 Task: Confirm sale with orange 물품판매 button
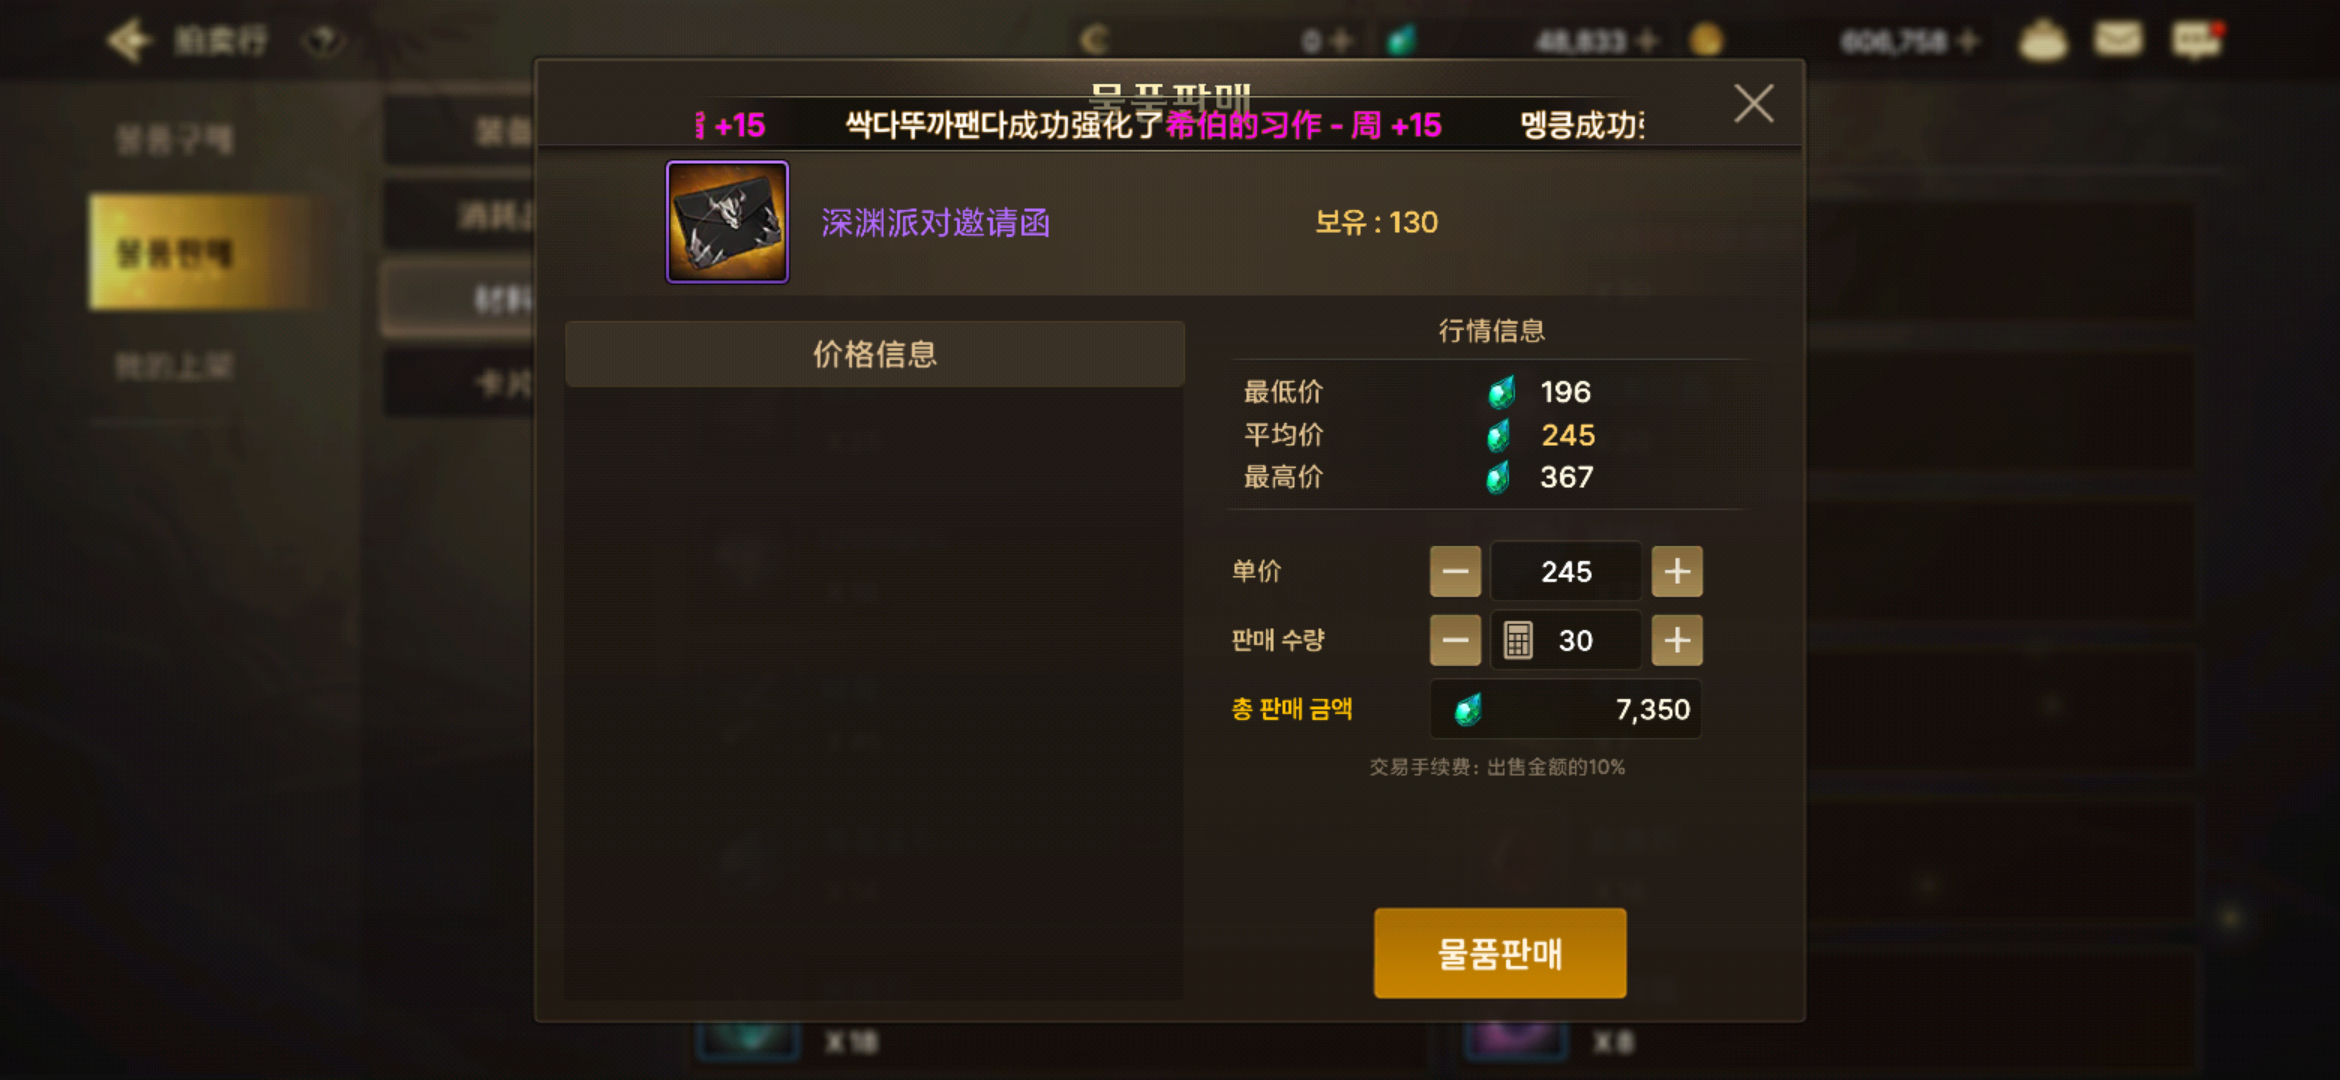click(1500, 953)
